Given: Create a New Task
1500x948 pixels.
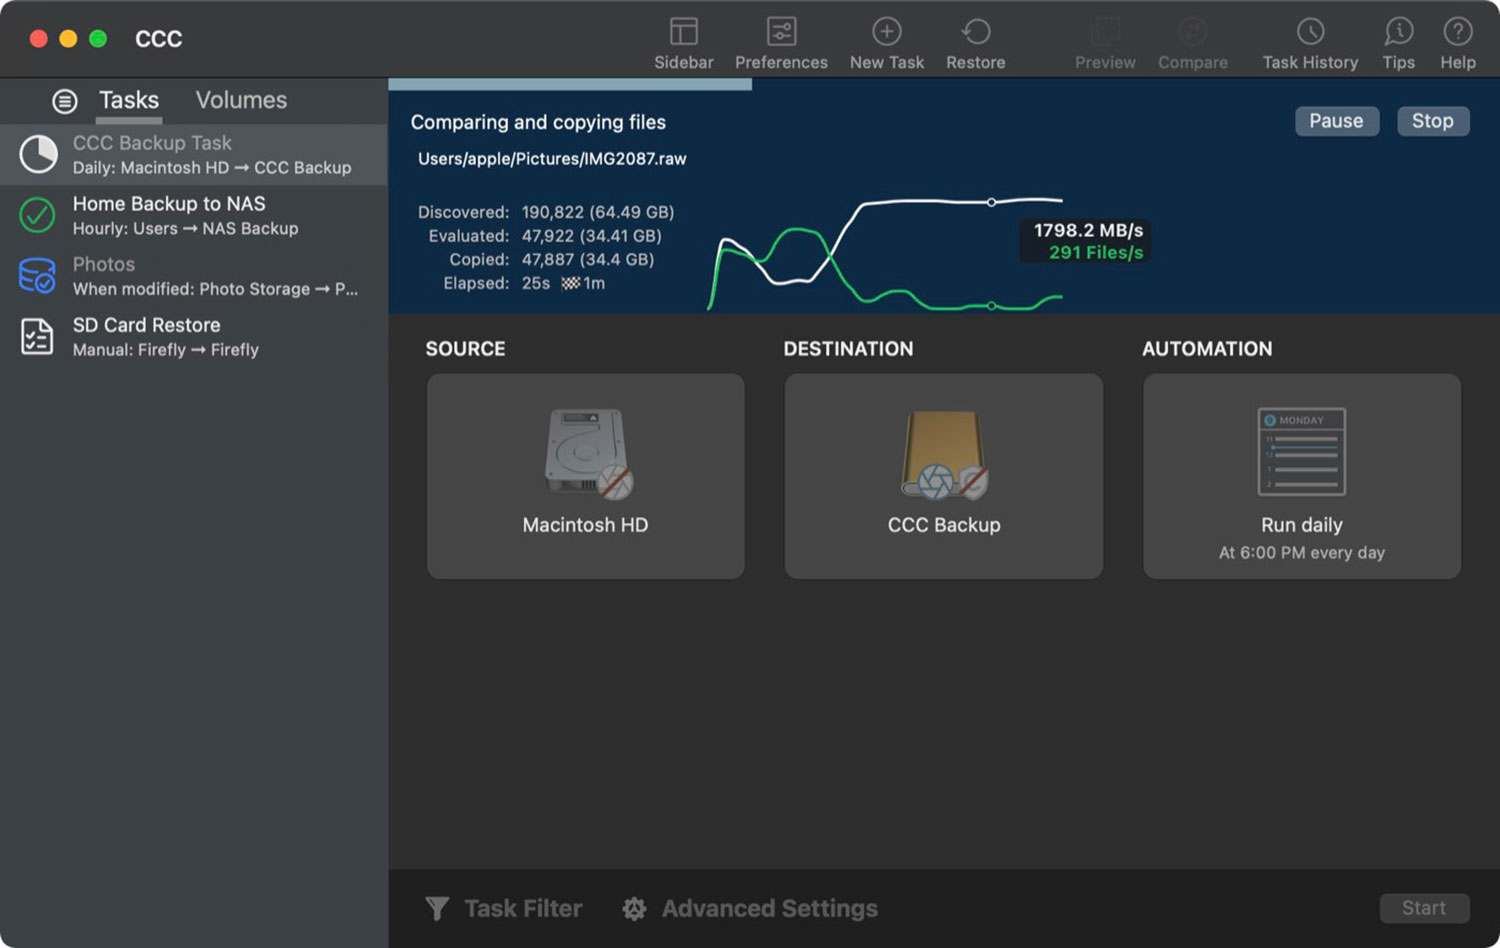Looking at the screenshot, I should pos(886,33).
